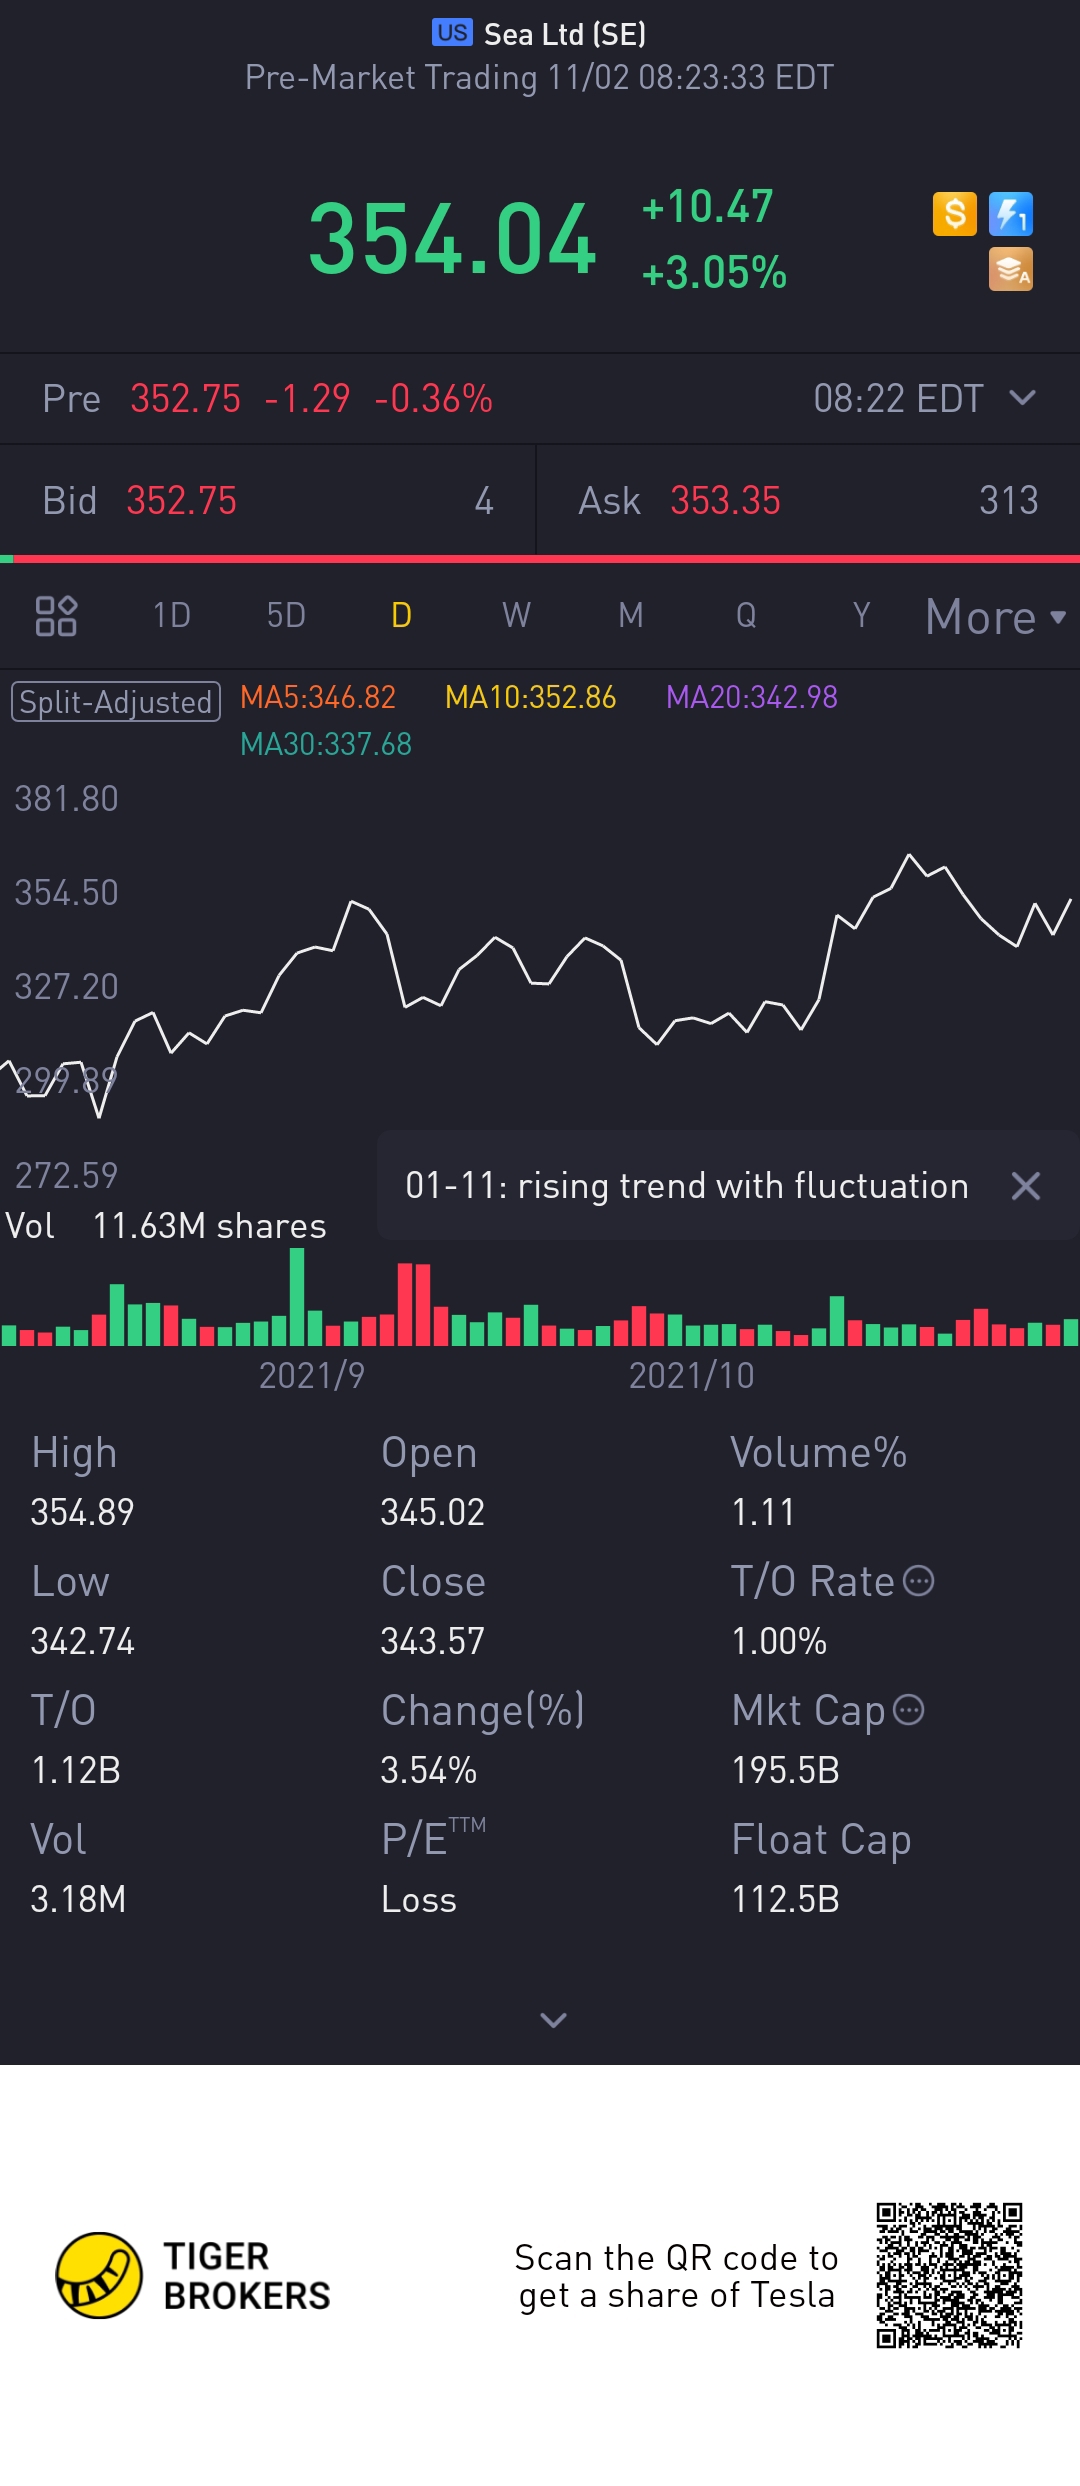Tap the MA10:352.86 indicator label
This screenshot has width=1080, height=2486.
click(530, 697)
